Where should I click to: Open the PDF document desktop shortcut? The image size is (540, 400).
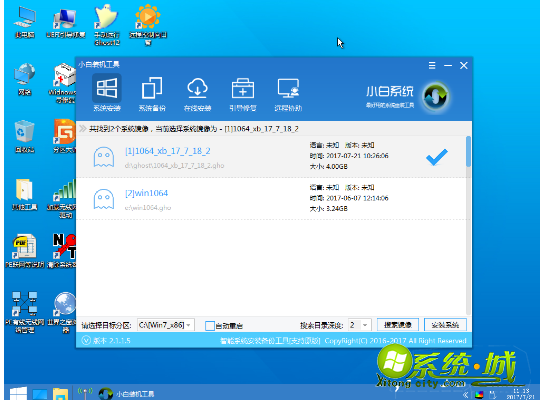pos(24,250)
